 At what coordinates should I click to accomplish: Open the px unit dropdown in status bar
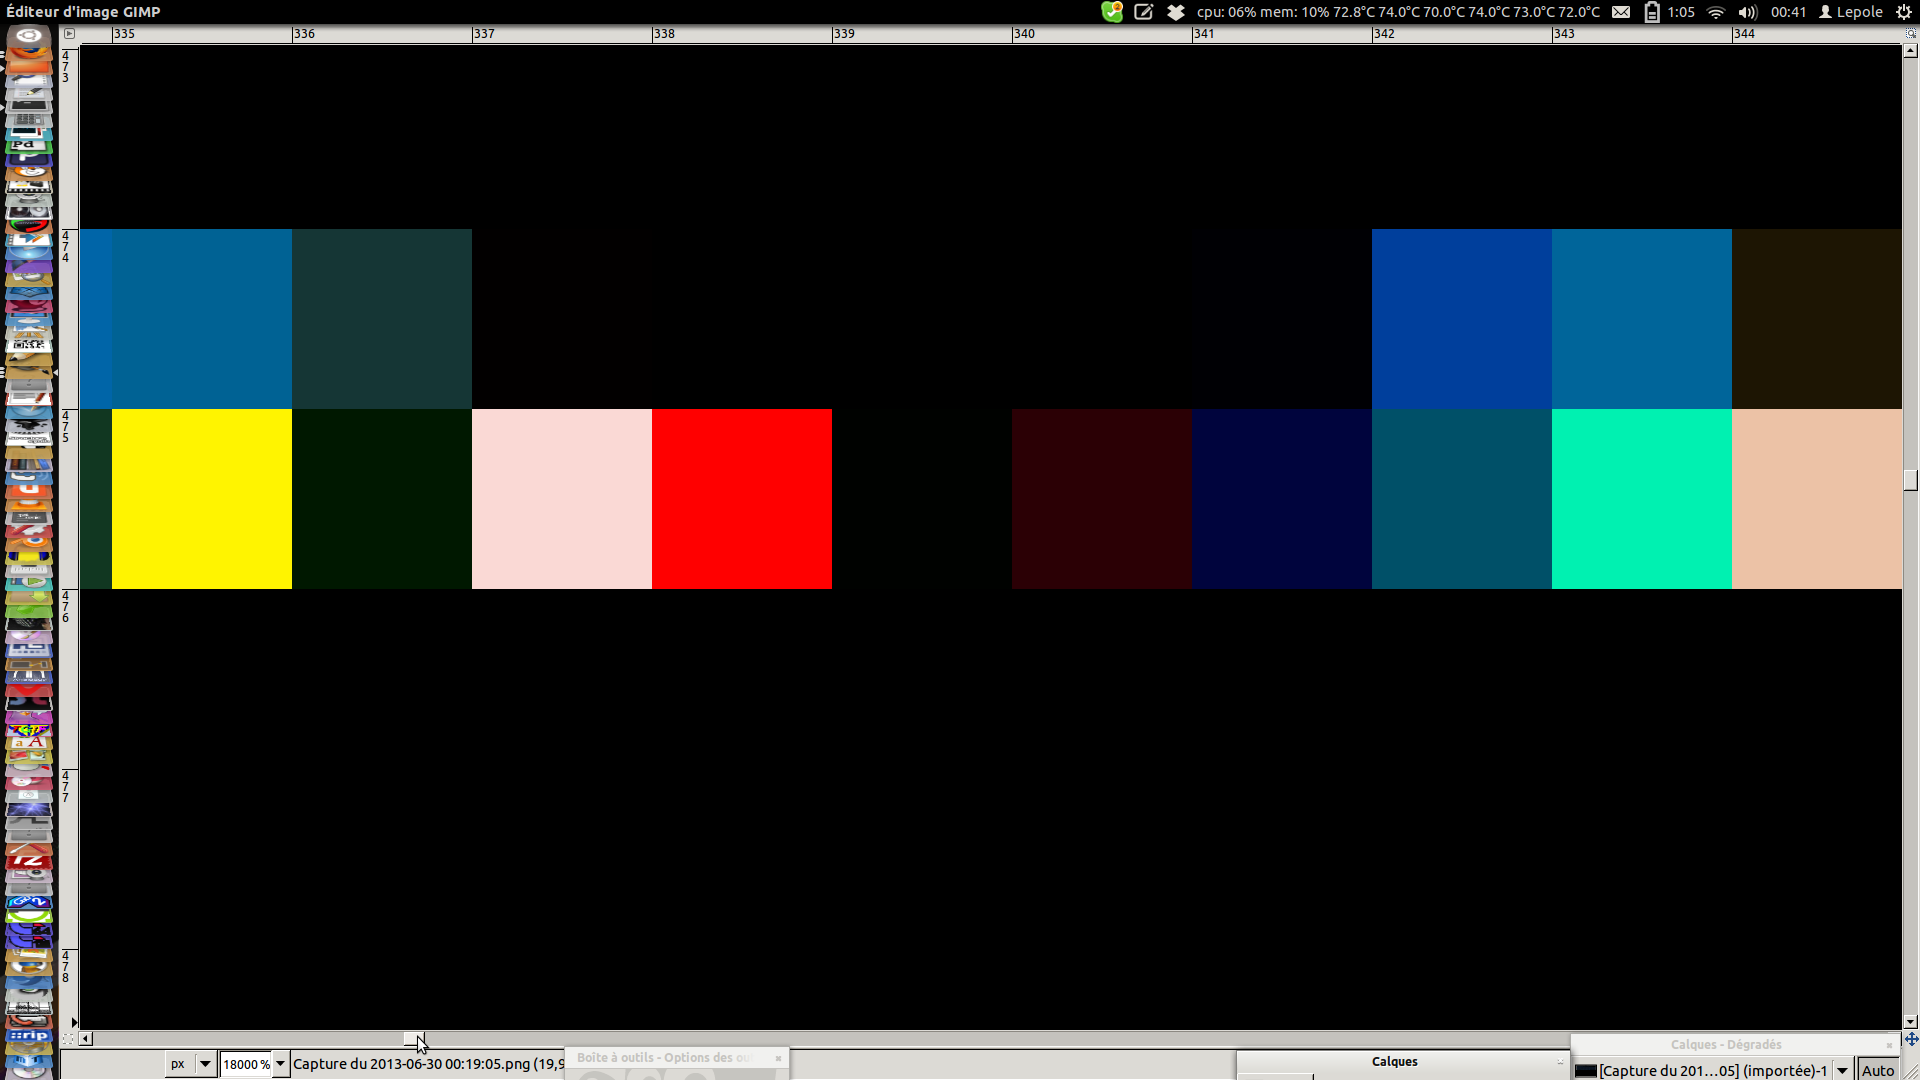(x=204, y=1064)
